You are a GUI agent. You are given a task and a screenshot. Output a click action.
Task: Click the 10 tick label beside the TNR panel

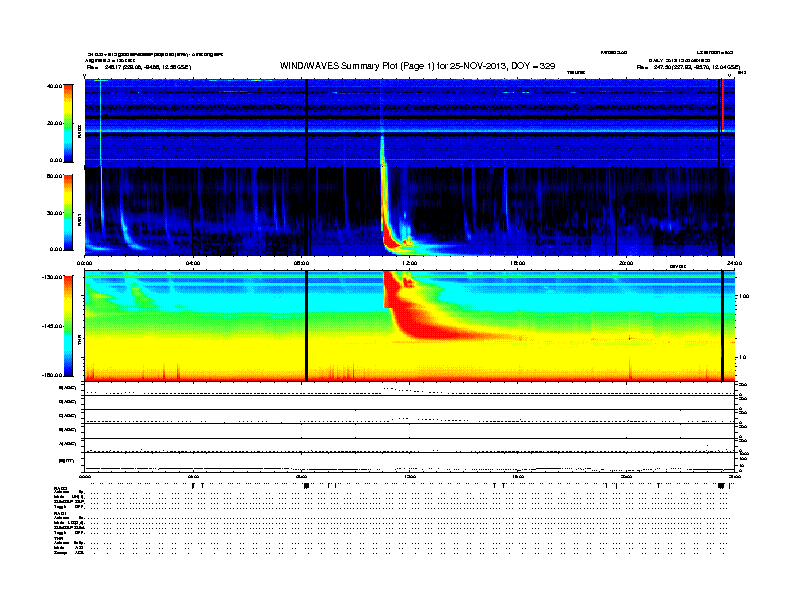[x=742, y=358]
